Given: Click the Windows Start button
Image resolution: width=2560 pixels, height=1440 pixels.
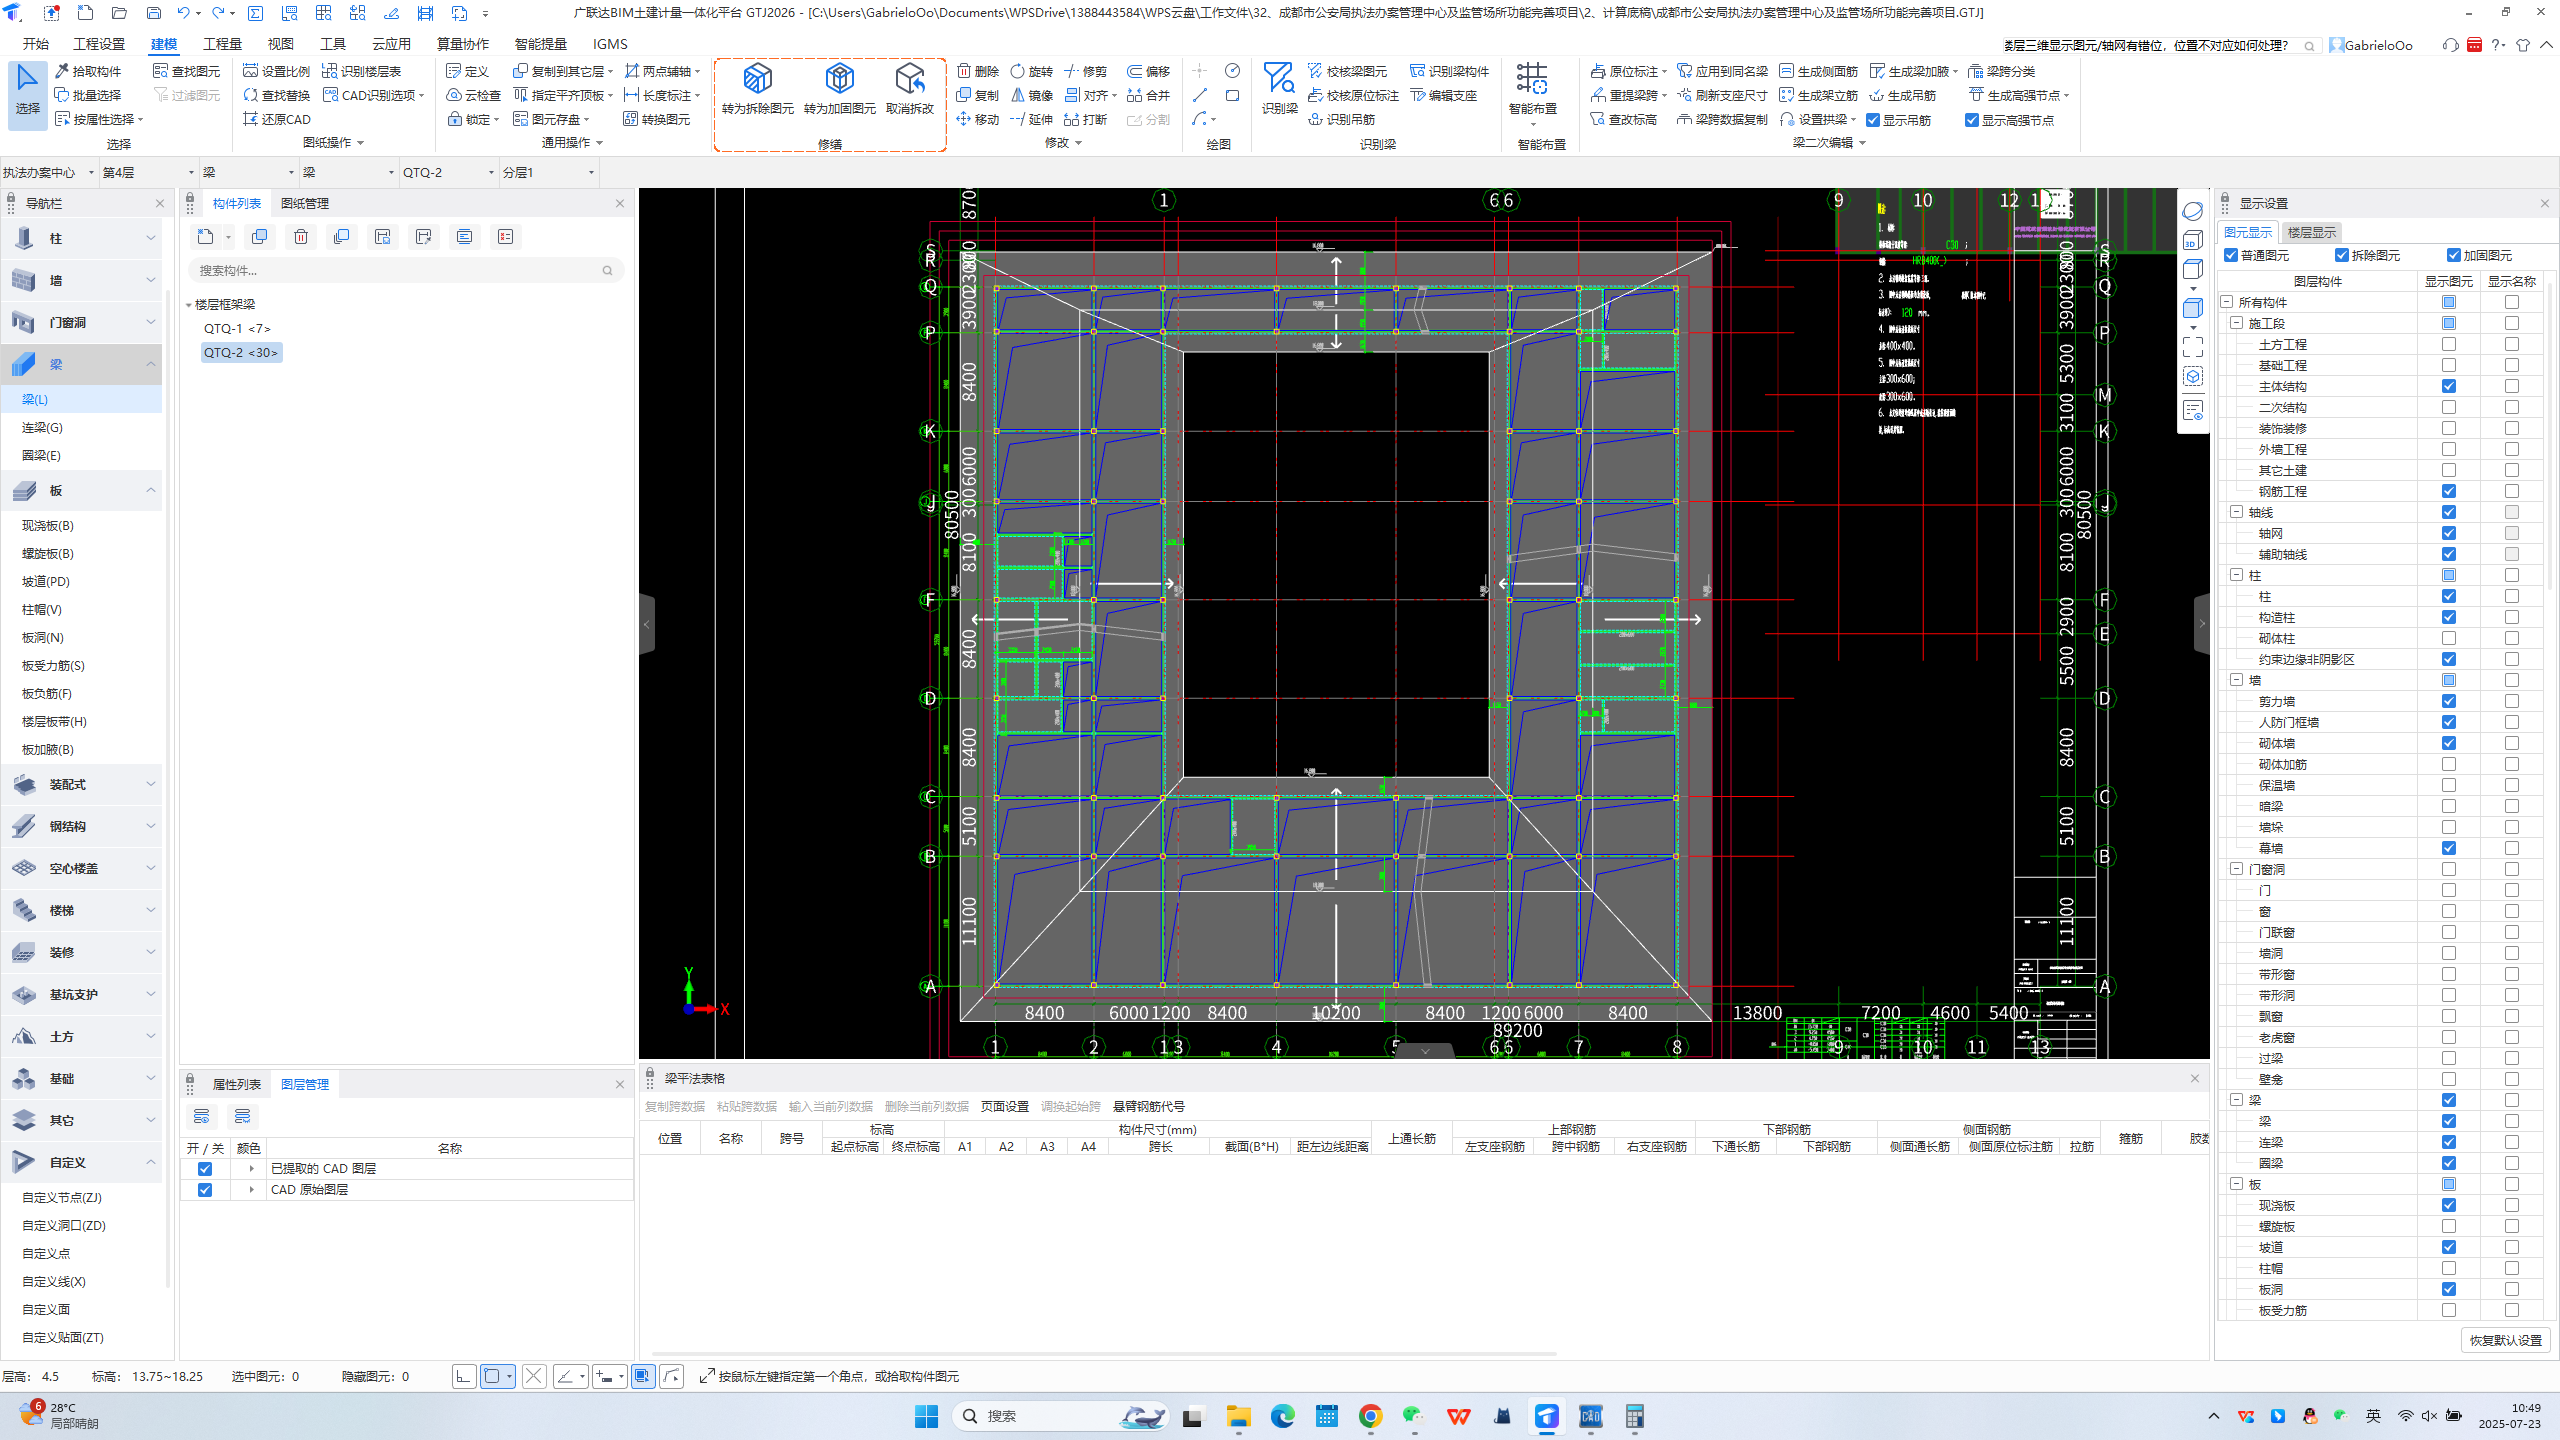Looking at the screenshot, I should tap(926, 1416).
